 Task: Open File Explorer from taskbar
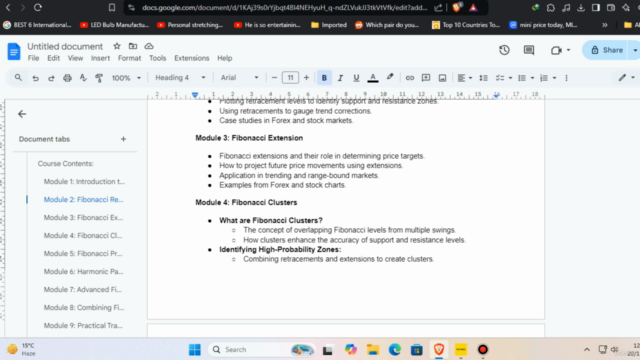[373, 349]
